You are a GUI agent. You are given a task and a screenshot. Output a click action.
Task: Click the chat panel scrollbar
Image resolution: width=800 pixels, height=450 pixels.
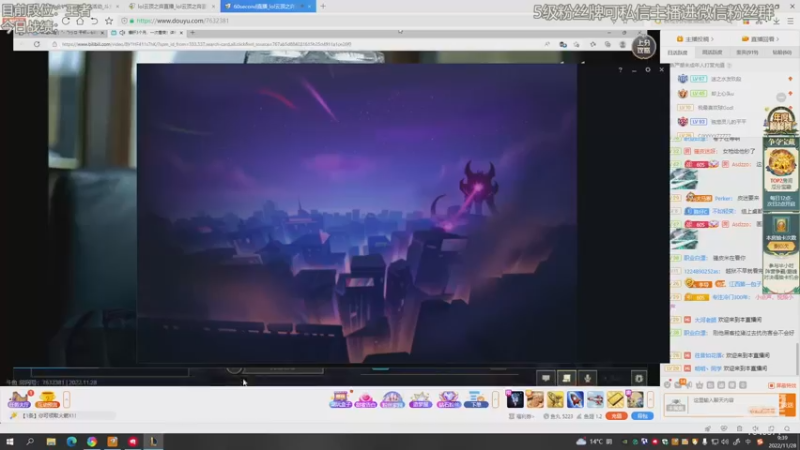point(797,358)
